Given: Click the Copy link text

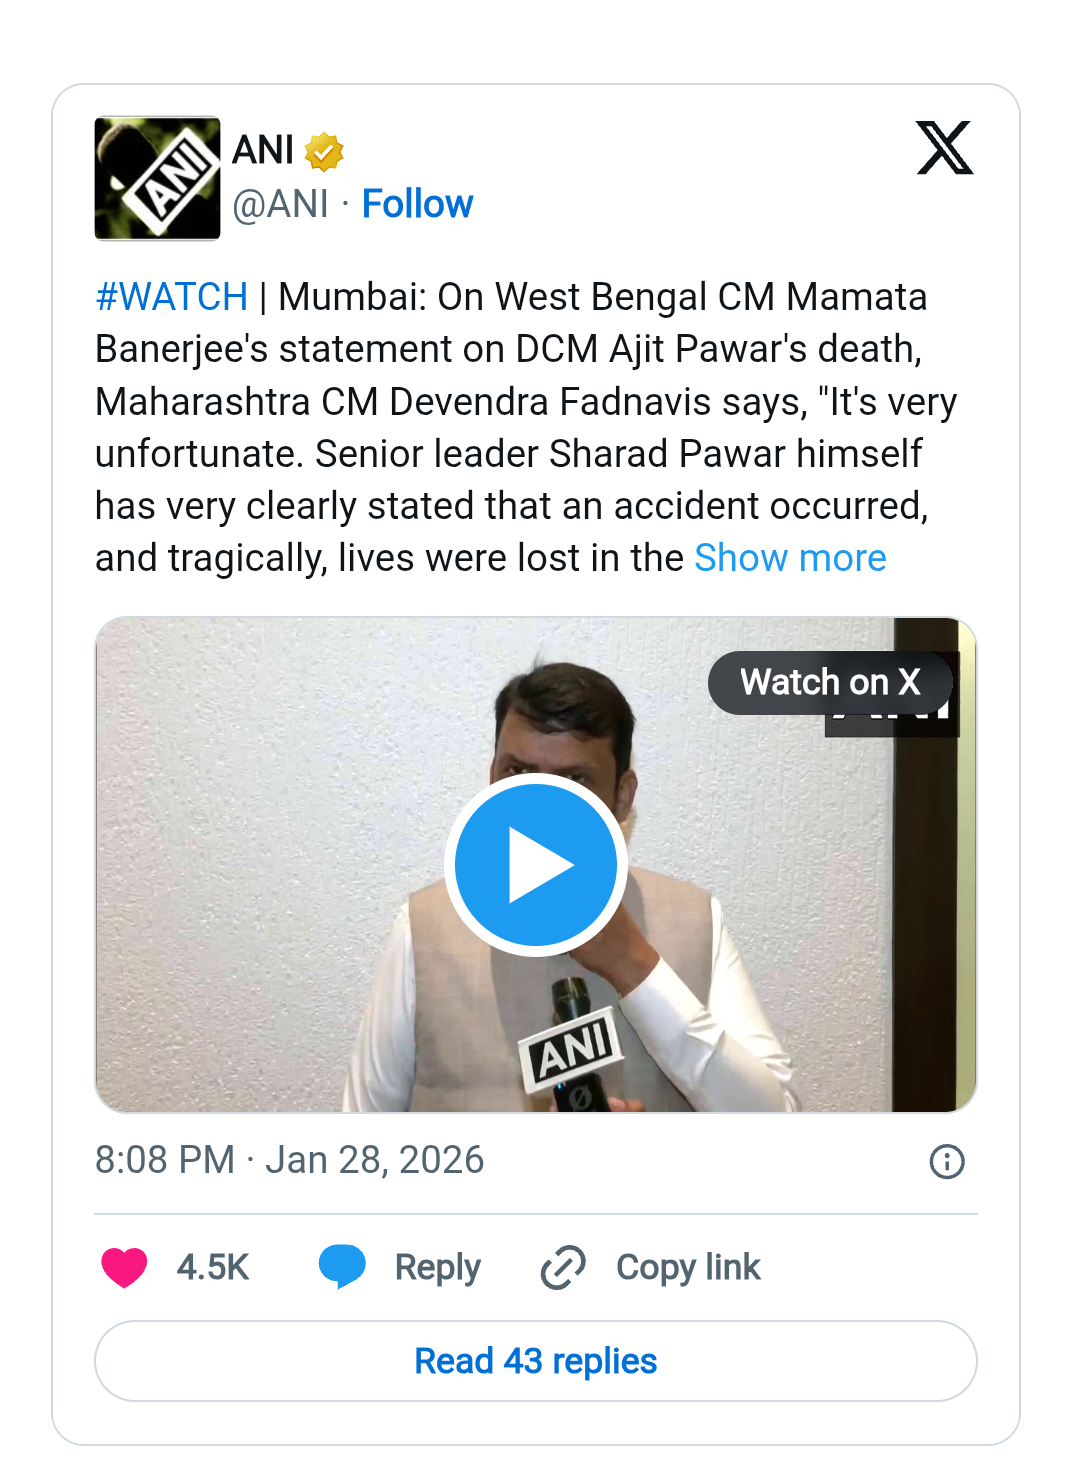Looking at the screenshot, I should coord(688,1267).
